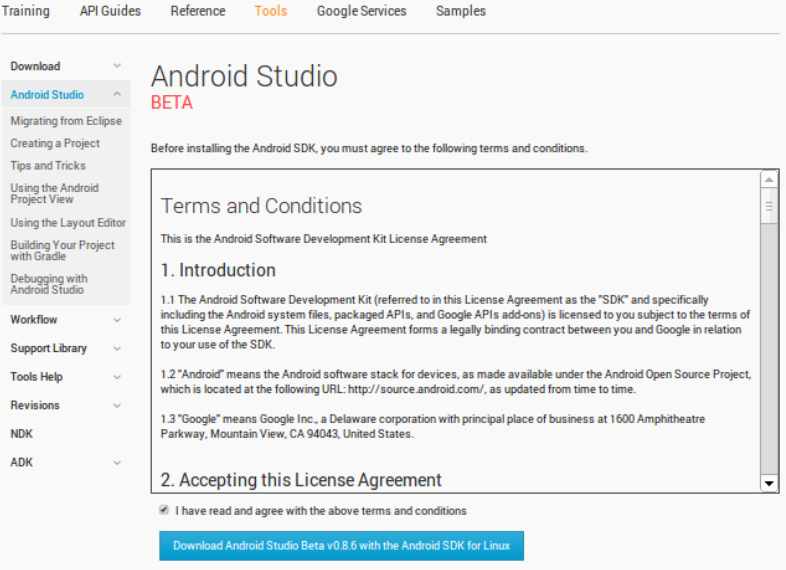
Task: Click Download Android Studio Beta v0.8.6 button
Action: point(341,546)
